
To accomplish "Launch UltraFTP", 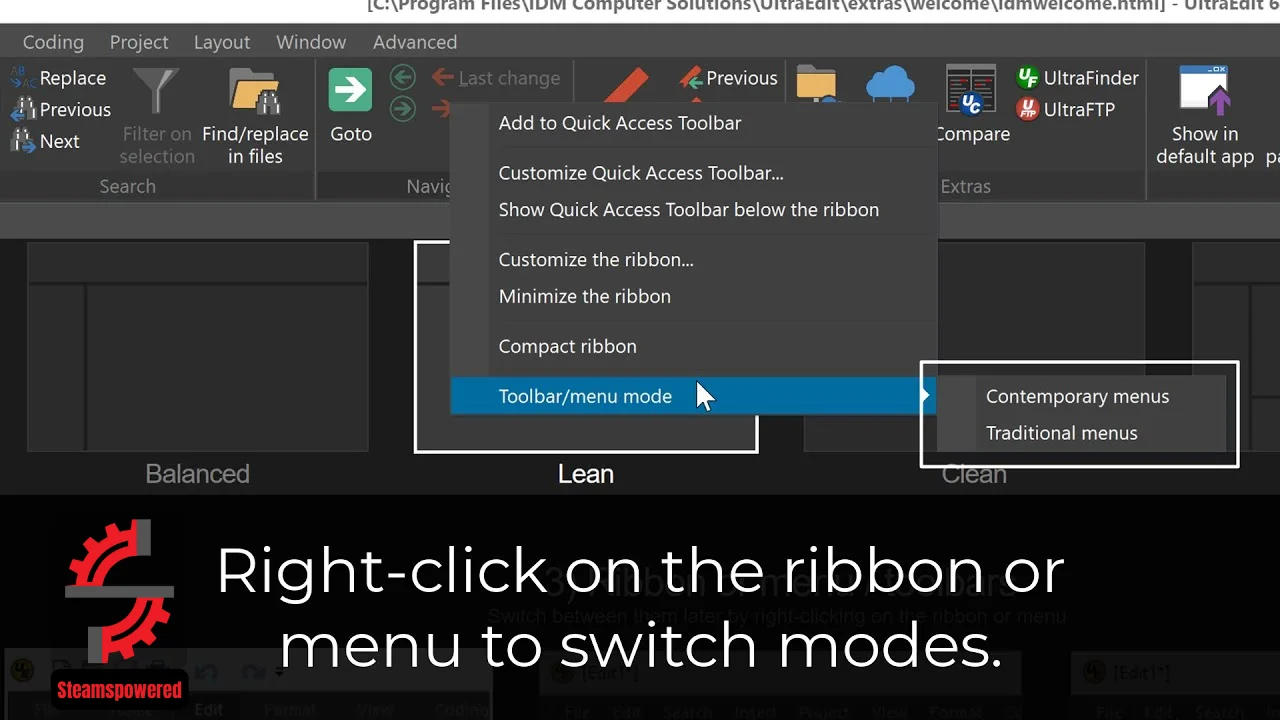I will coord(1065,110).
